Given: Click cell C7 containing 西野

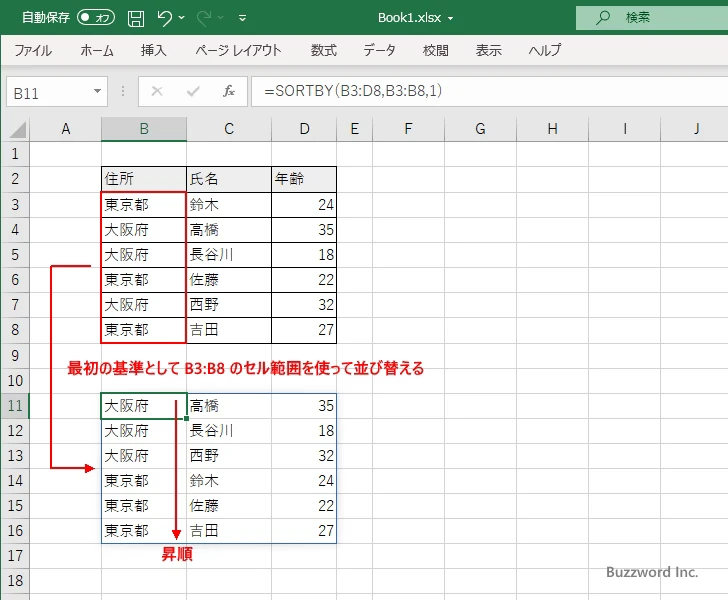Looking at the screenshot, I should [x=229, y=305].
